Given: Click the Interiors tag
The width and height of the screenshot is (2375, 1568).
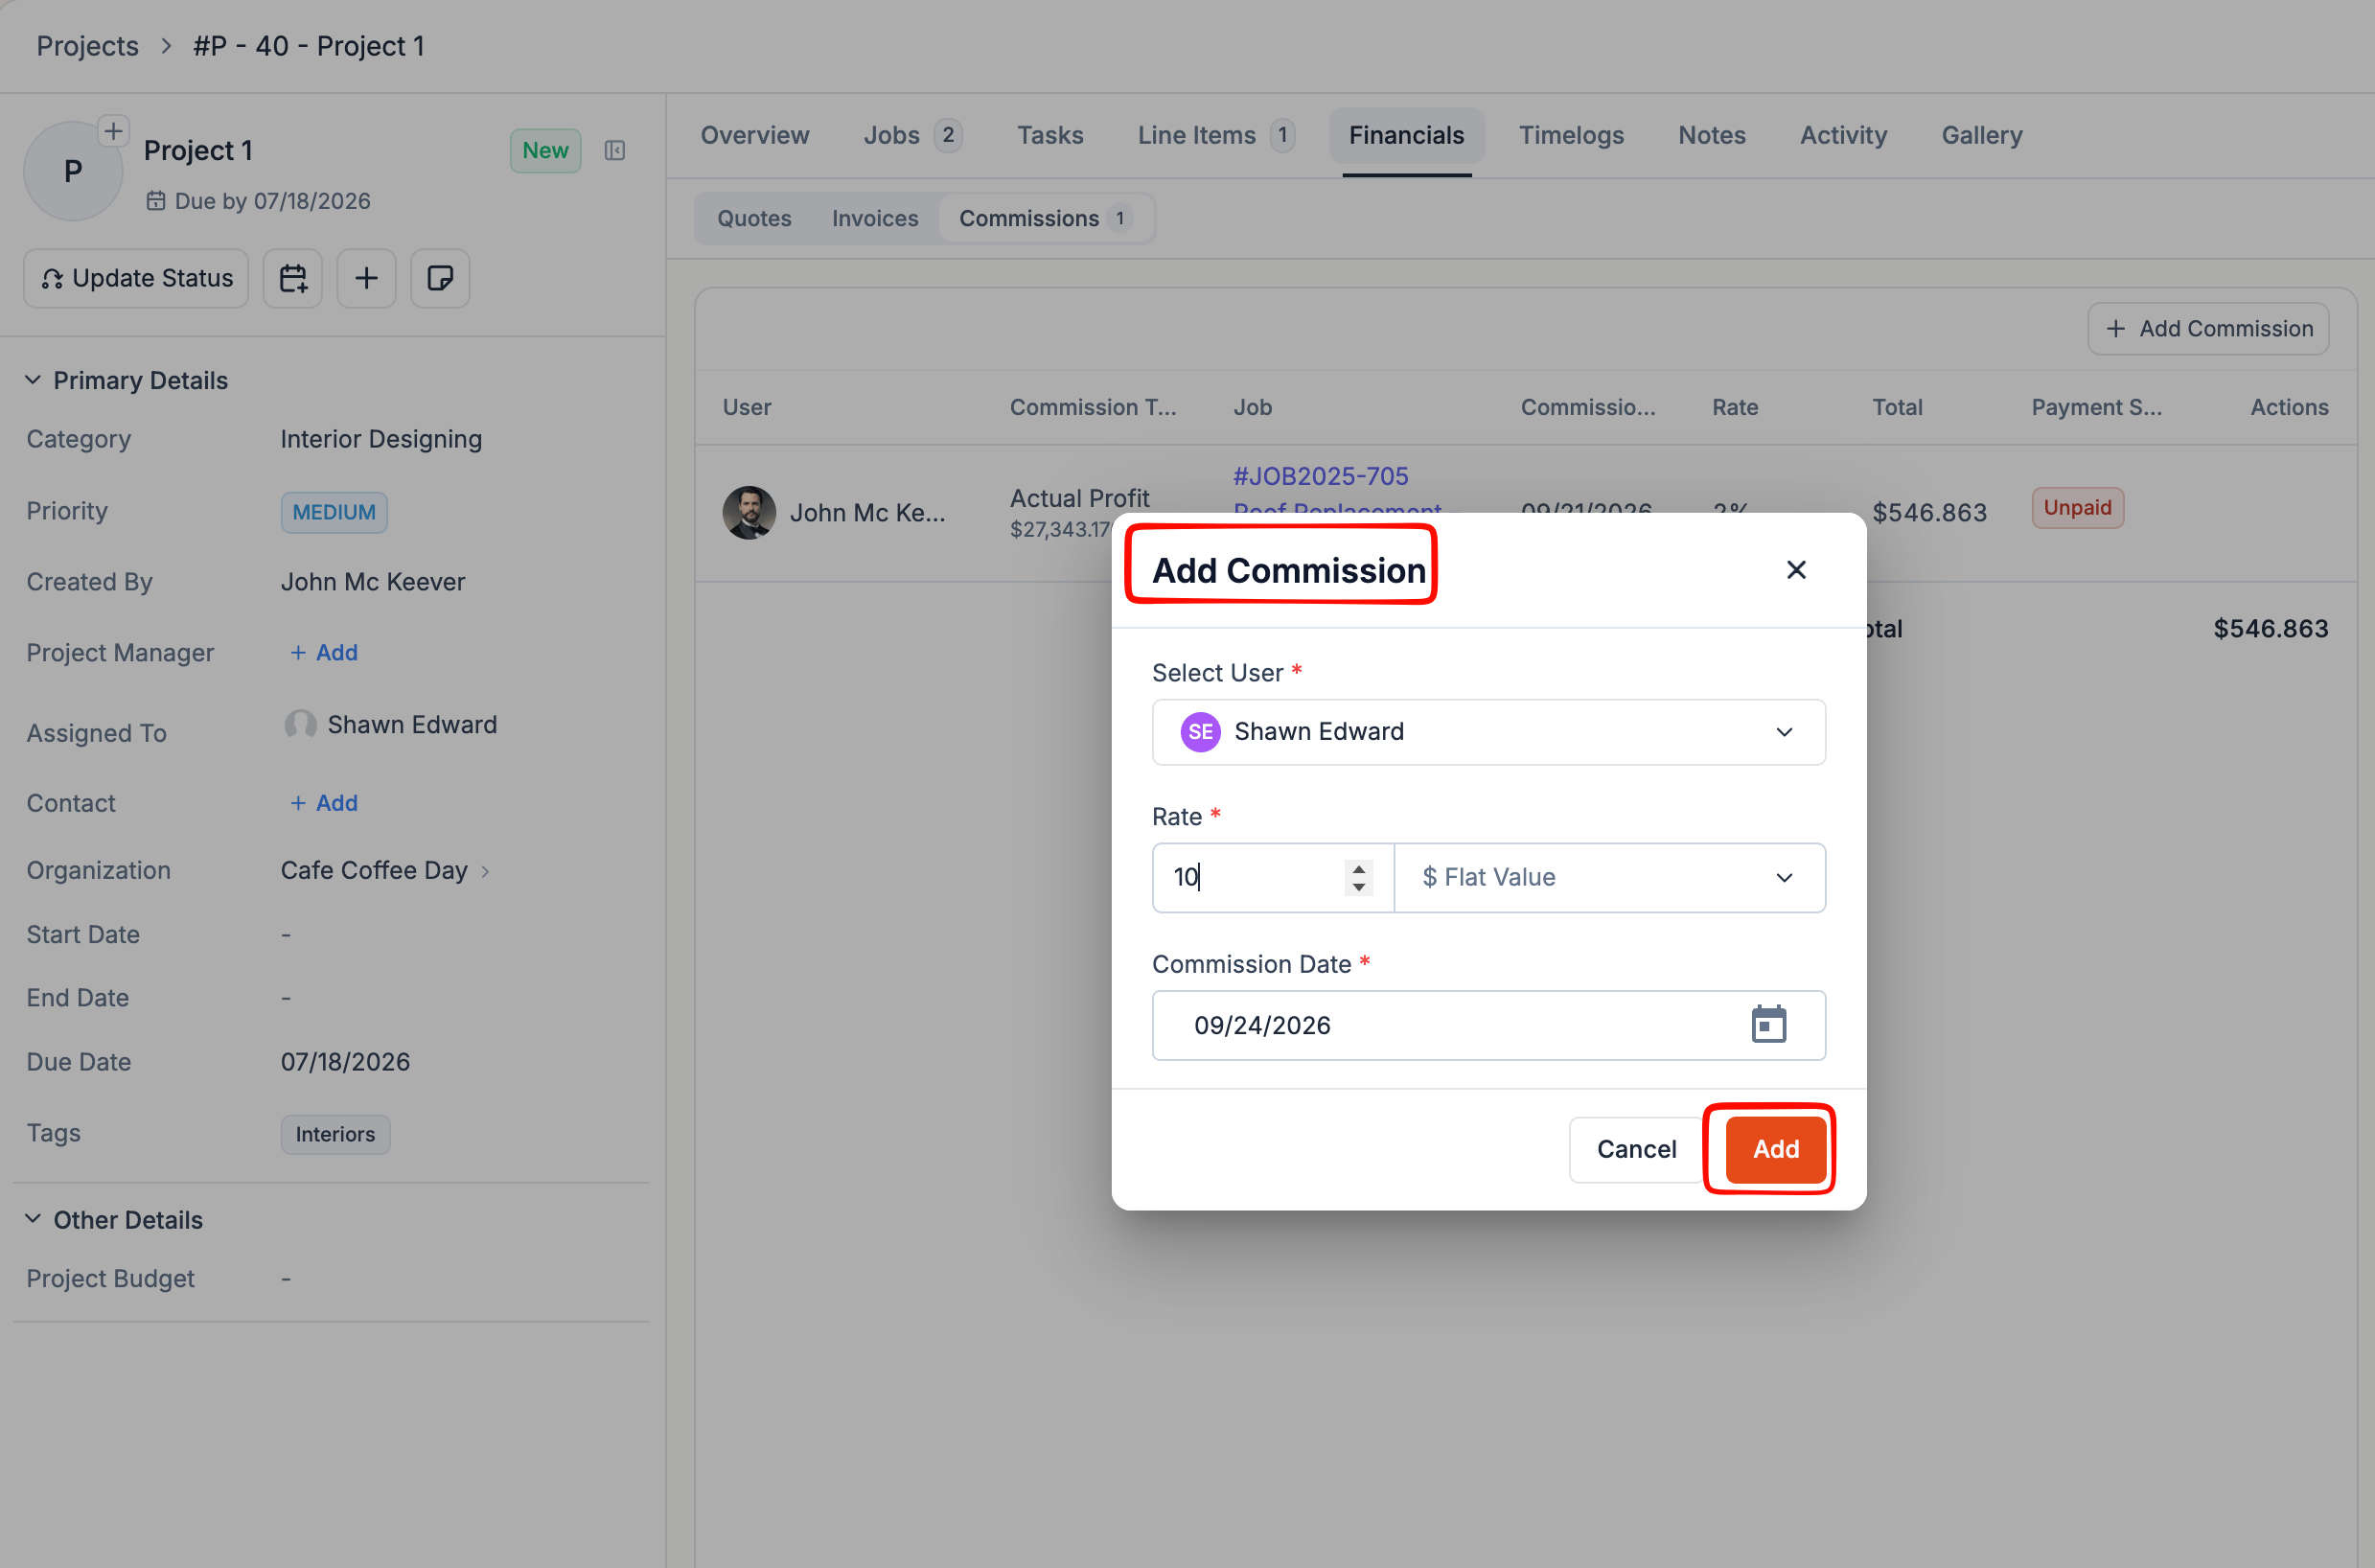Looking at the screenshot, I should pyautogui.click(x=335, y=1134).
